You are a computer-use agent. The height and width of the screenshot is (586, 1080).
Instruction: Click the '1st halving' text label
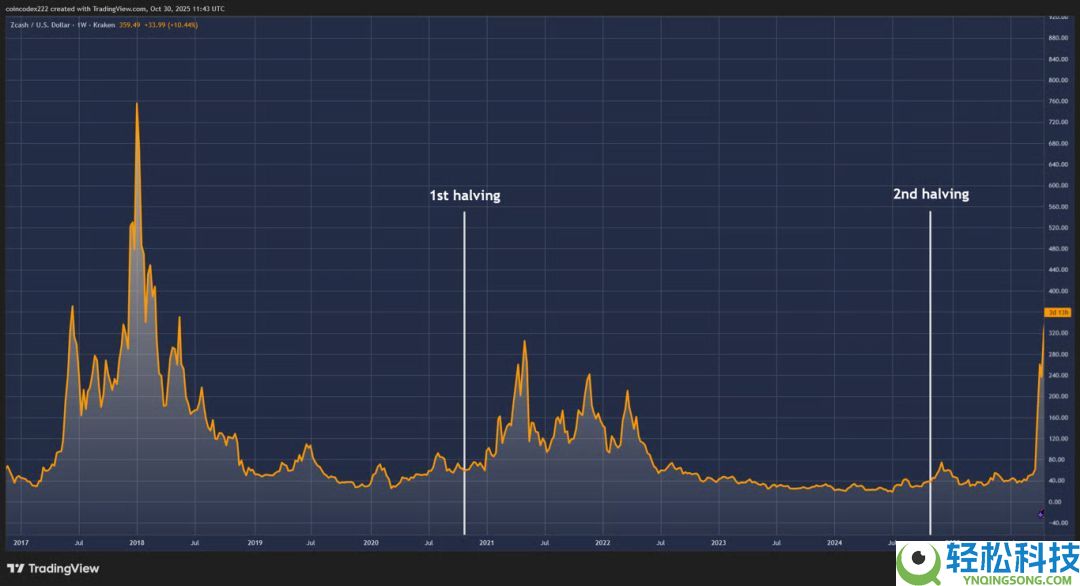pos(465,196)
